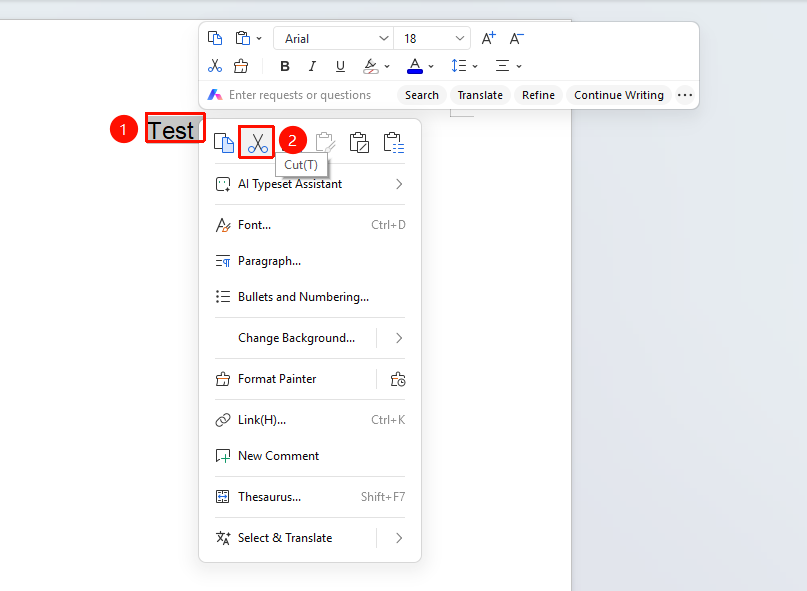Image resolution: width=807 pixels, height=591 pixels.
Task: Click the Copy icon at the top of the context menu
Action: tap(224, 143)
